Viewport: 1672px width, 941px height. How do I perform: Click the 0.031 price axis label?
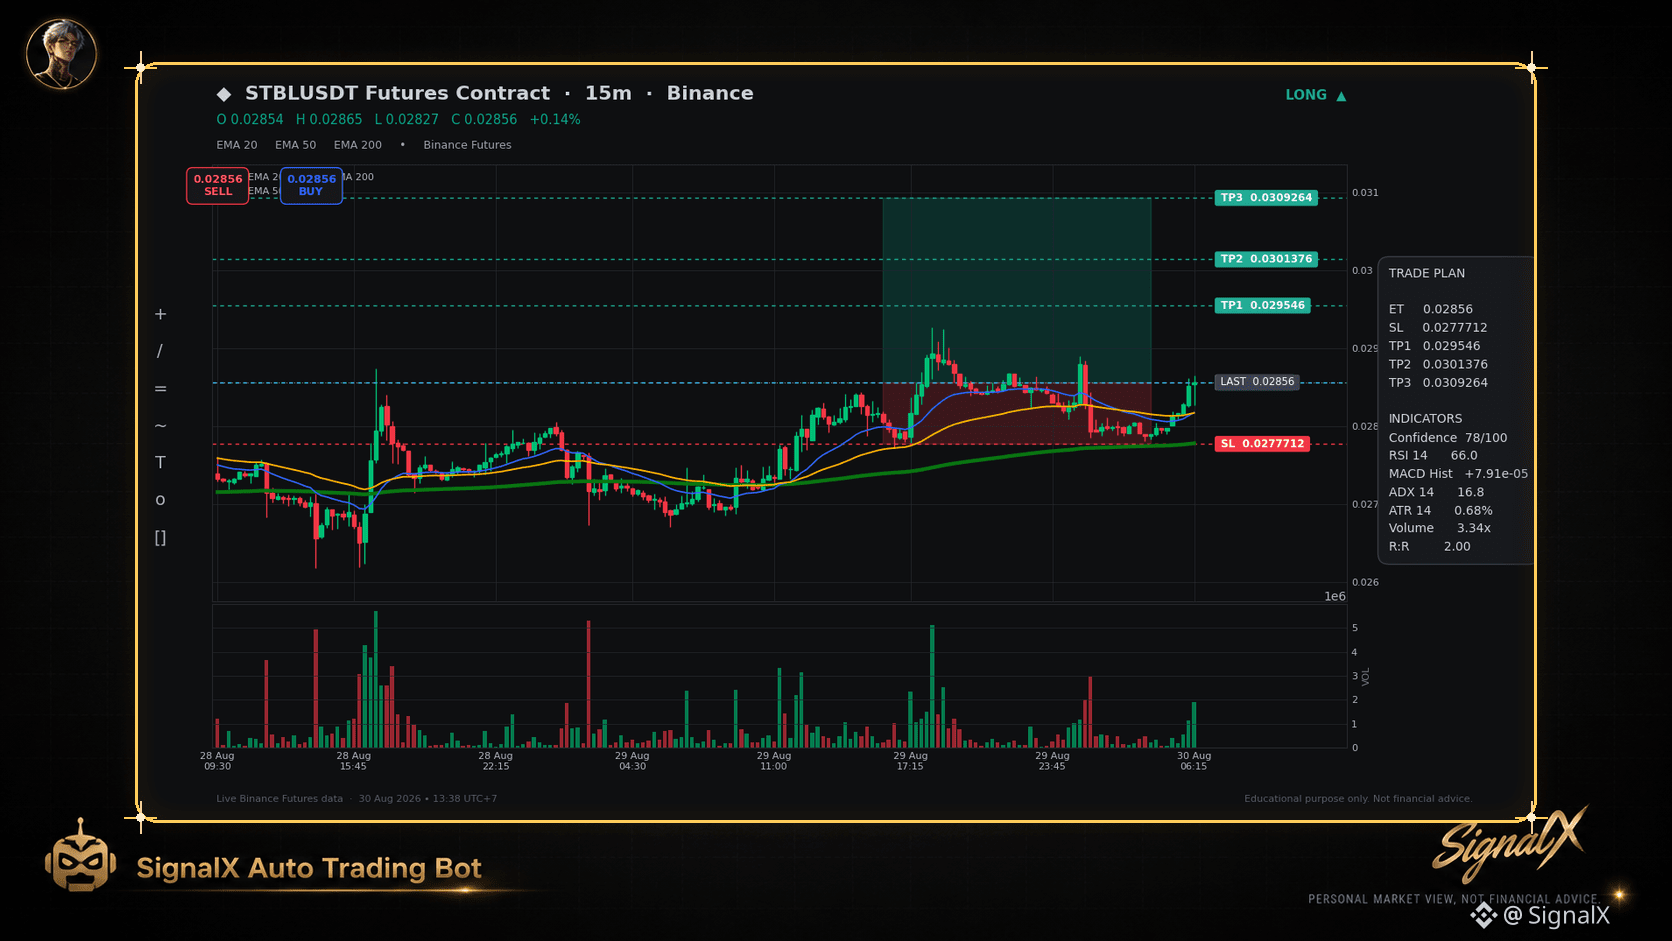1365,193
